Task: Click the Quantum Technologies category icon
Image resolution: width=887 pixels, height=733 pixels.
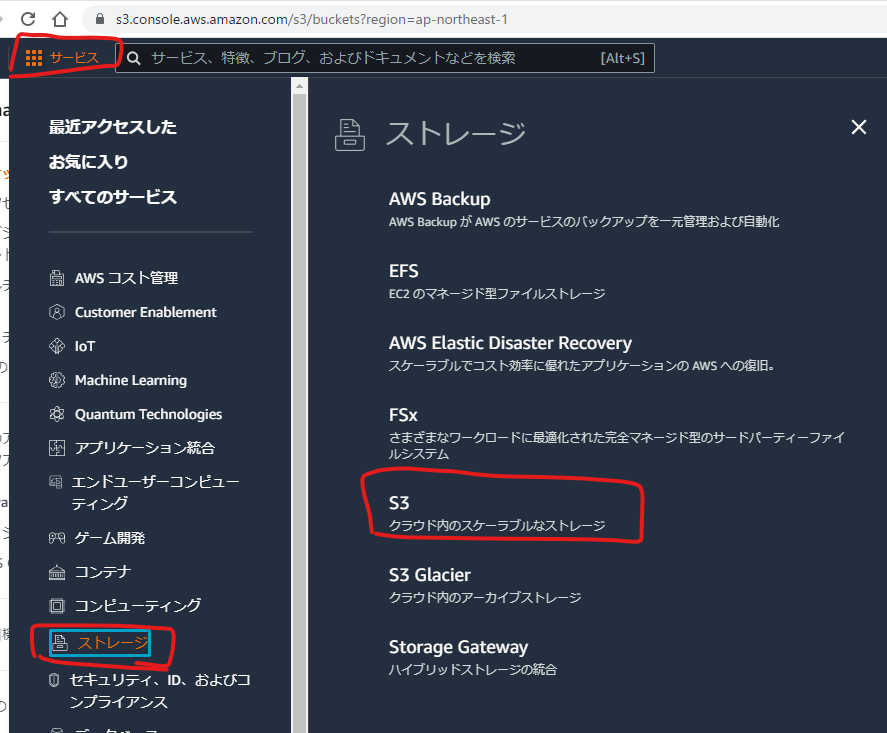Action: click(x=57, y=414)
